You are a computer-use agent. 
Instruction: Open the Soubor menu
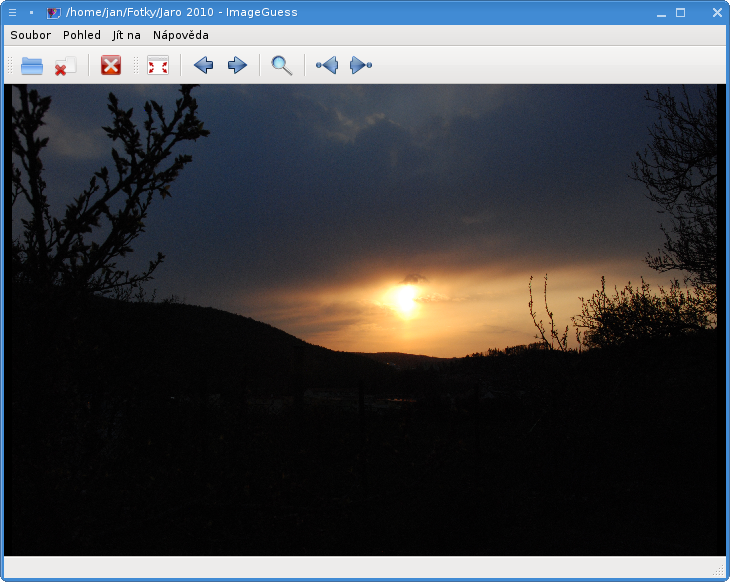pyautogui.click(x=31, y=35)
